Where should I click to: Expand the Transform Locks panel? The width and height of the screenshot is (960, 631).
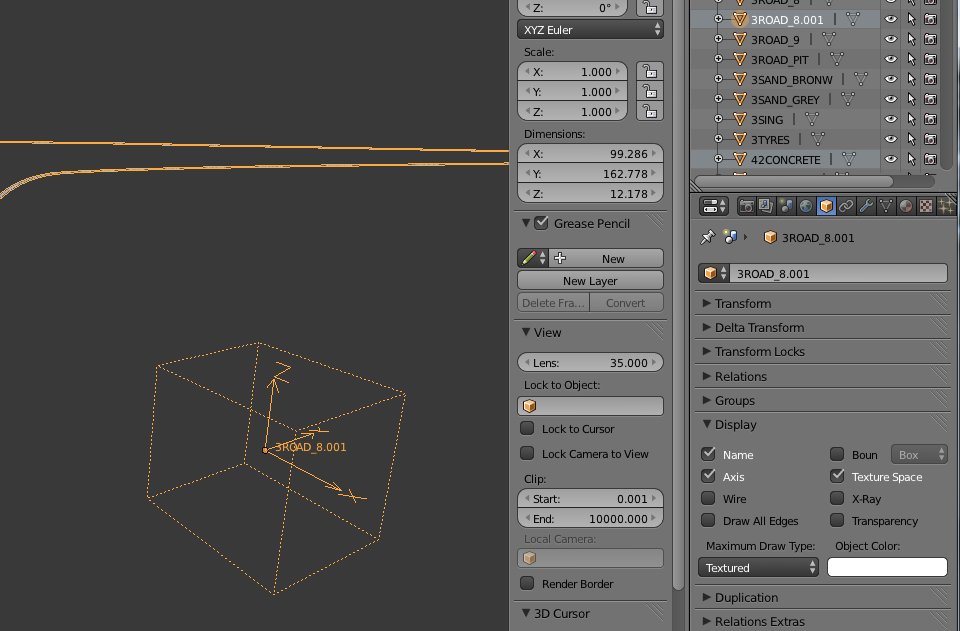(x=707, y=351)
